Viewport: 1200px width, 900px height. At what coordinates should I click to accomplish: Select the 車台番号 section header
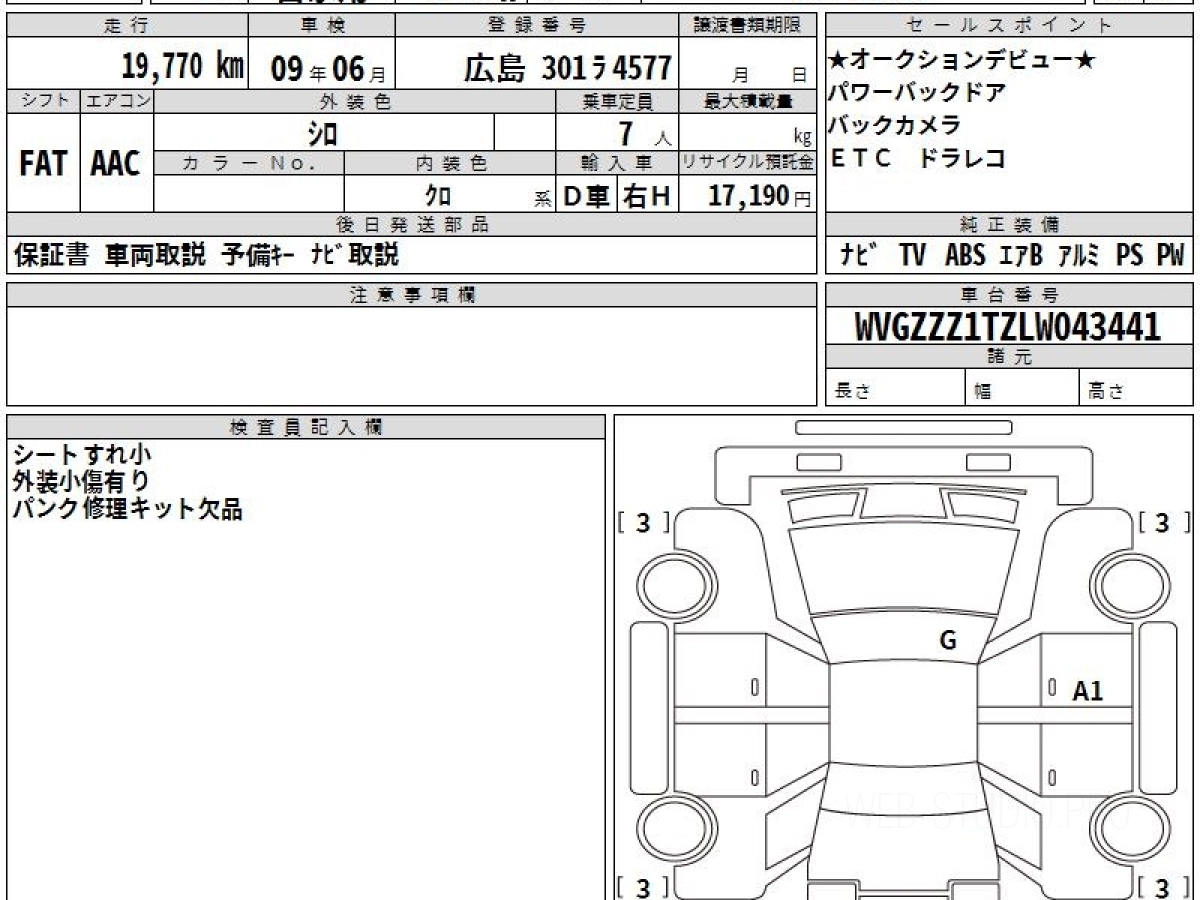[x=1010, y=295]
